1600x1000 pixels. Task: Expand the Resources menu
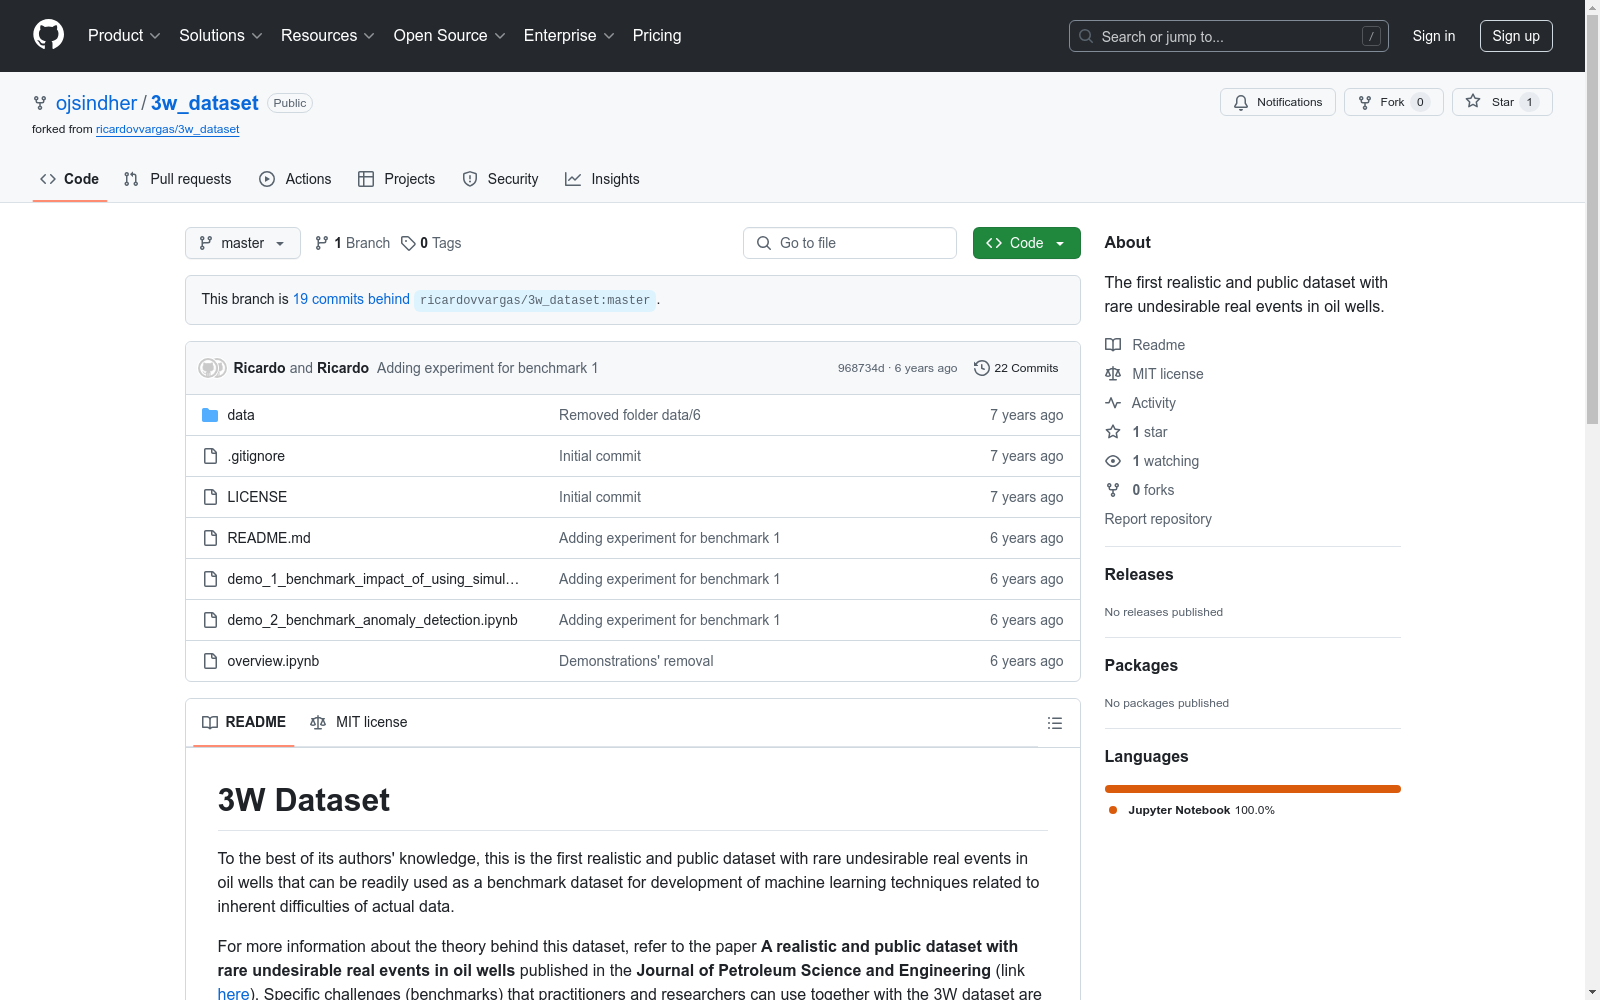[x=328, y=35]
